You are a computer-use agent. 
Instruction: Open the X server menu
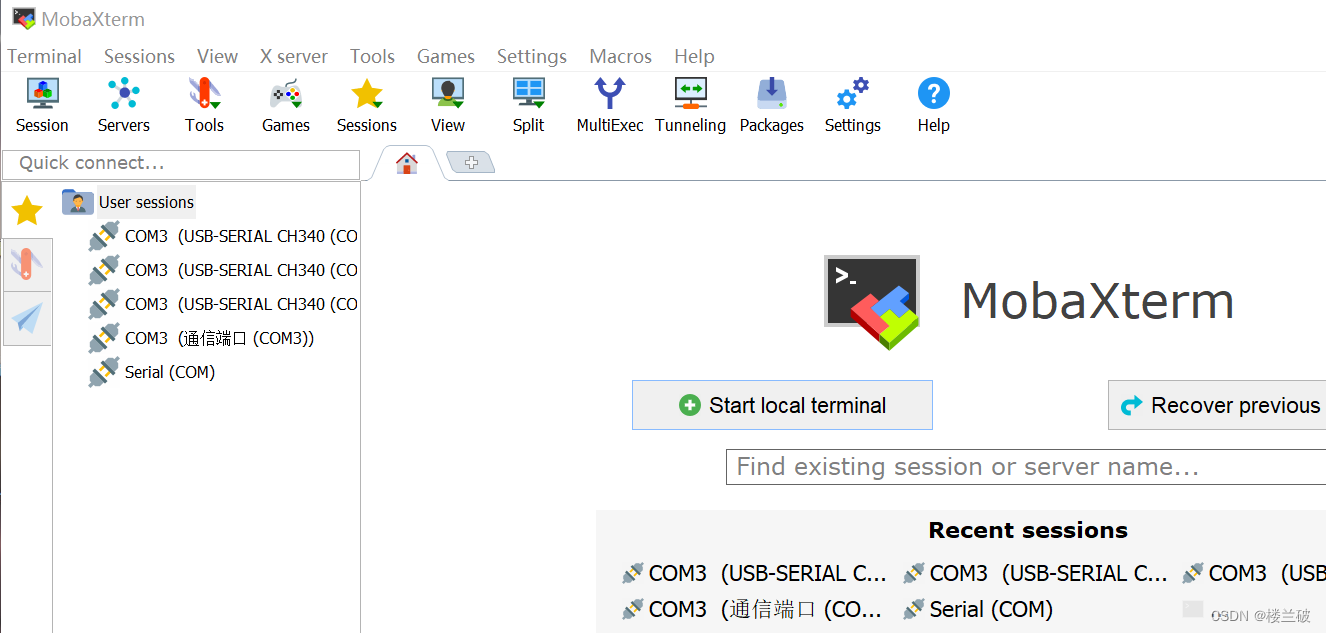[294, 56]
